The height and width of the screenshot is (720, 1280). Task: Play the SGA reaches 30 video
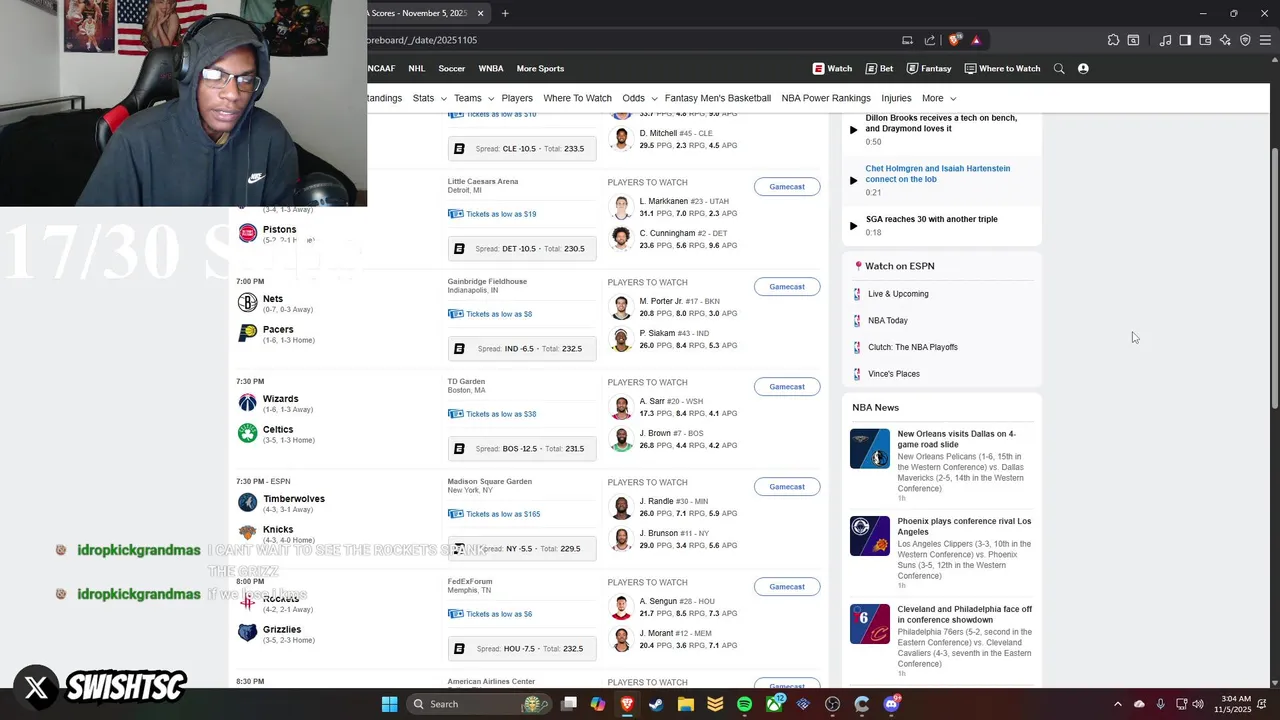(853, 225)
